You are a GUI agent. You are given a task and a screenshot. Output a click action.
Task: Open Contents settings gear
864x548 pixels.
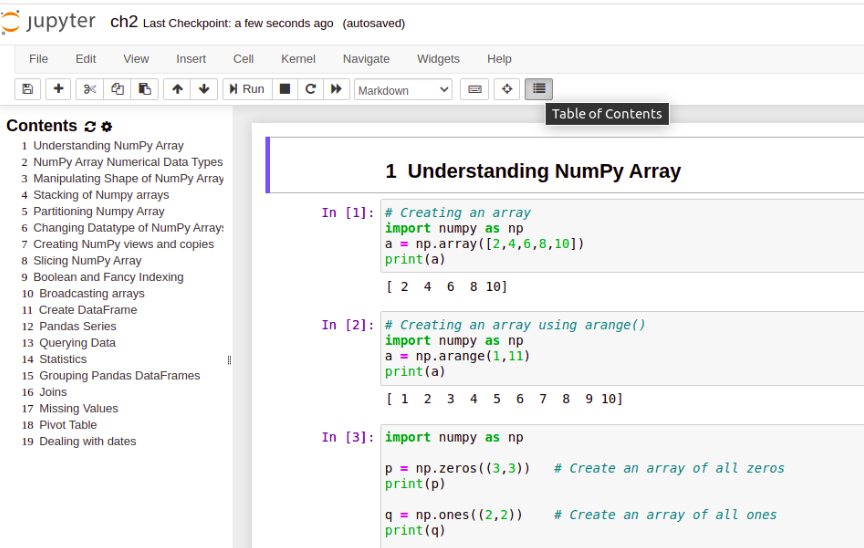tap(107, 127)
